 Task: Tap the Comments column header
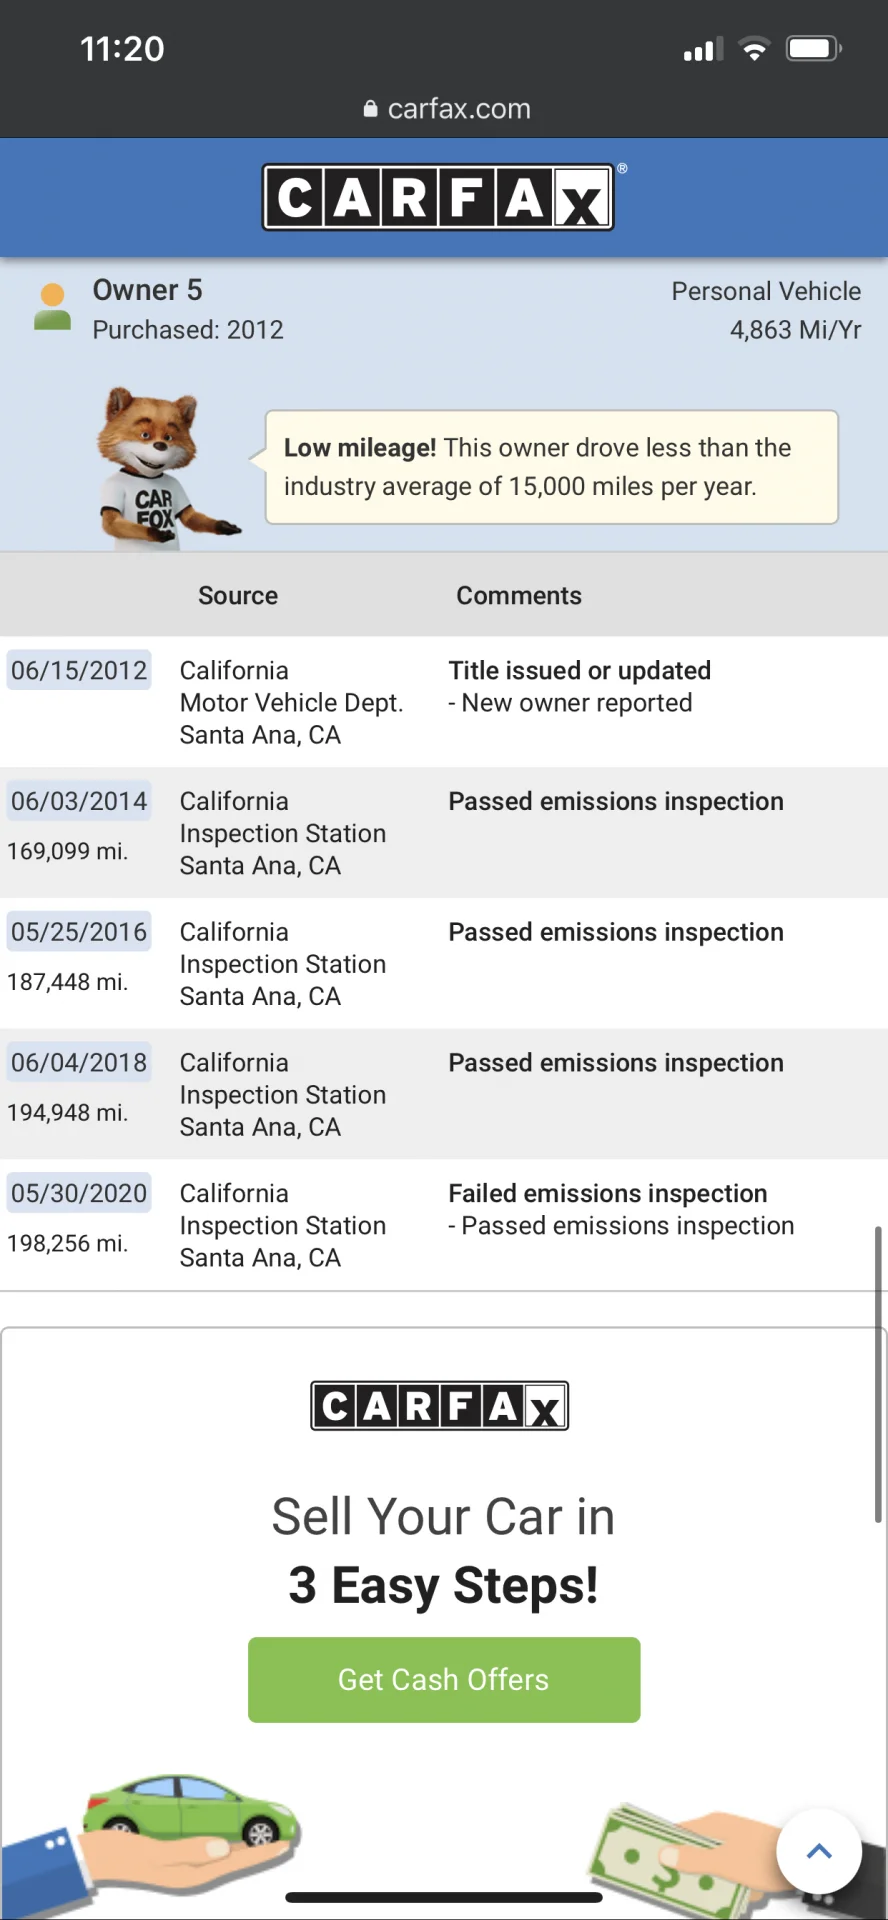coord(519,595)
